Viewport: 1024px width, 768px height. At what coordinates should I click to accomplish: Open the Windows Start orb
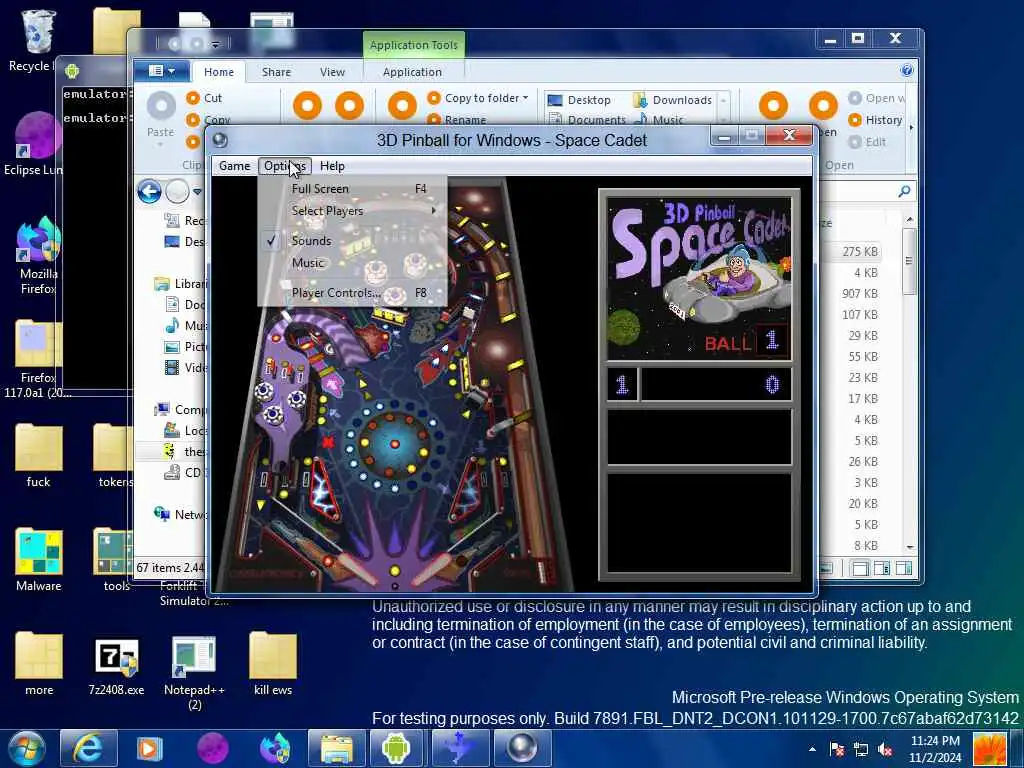pyautogui.click(x=26, y=748)
